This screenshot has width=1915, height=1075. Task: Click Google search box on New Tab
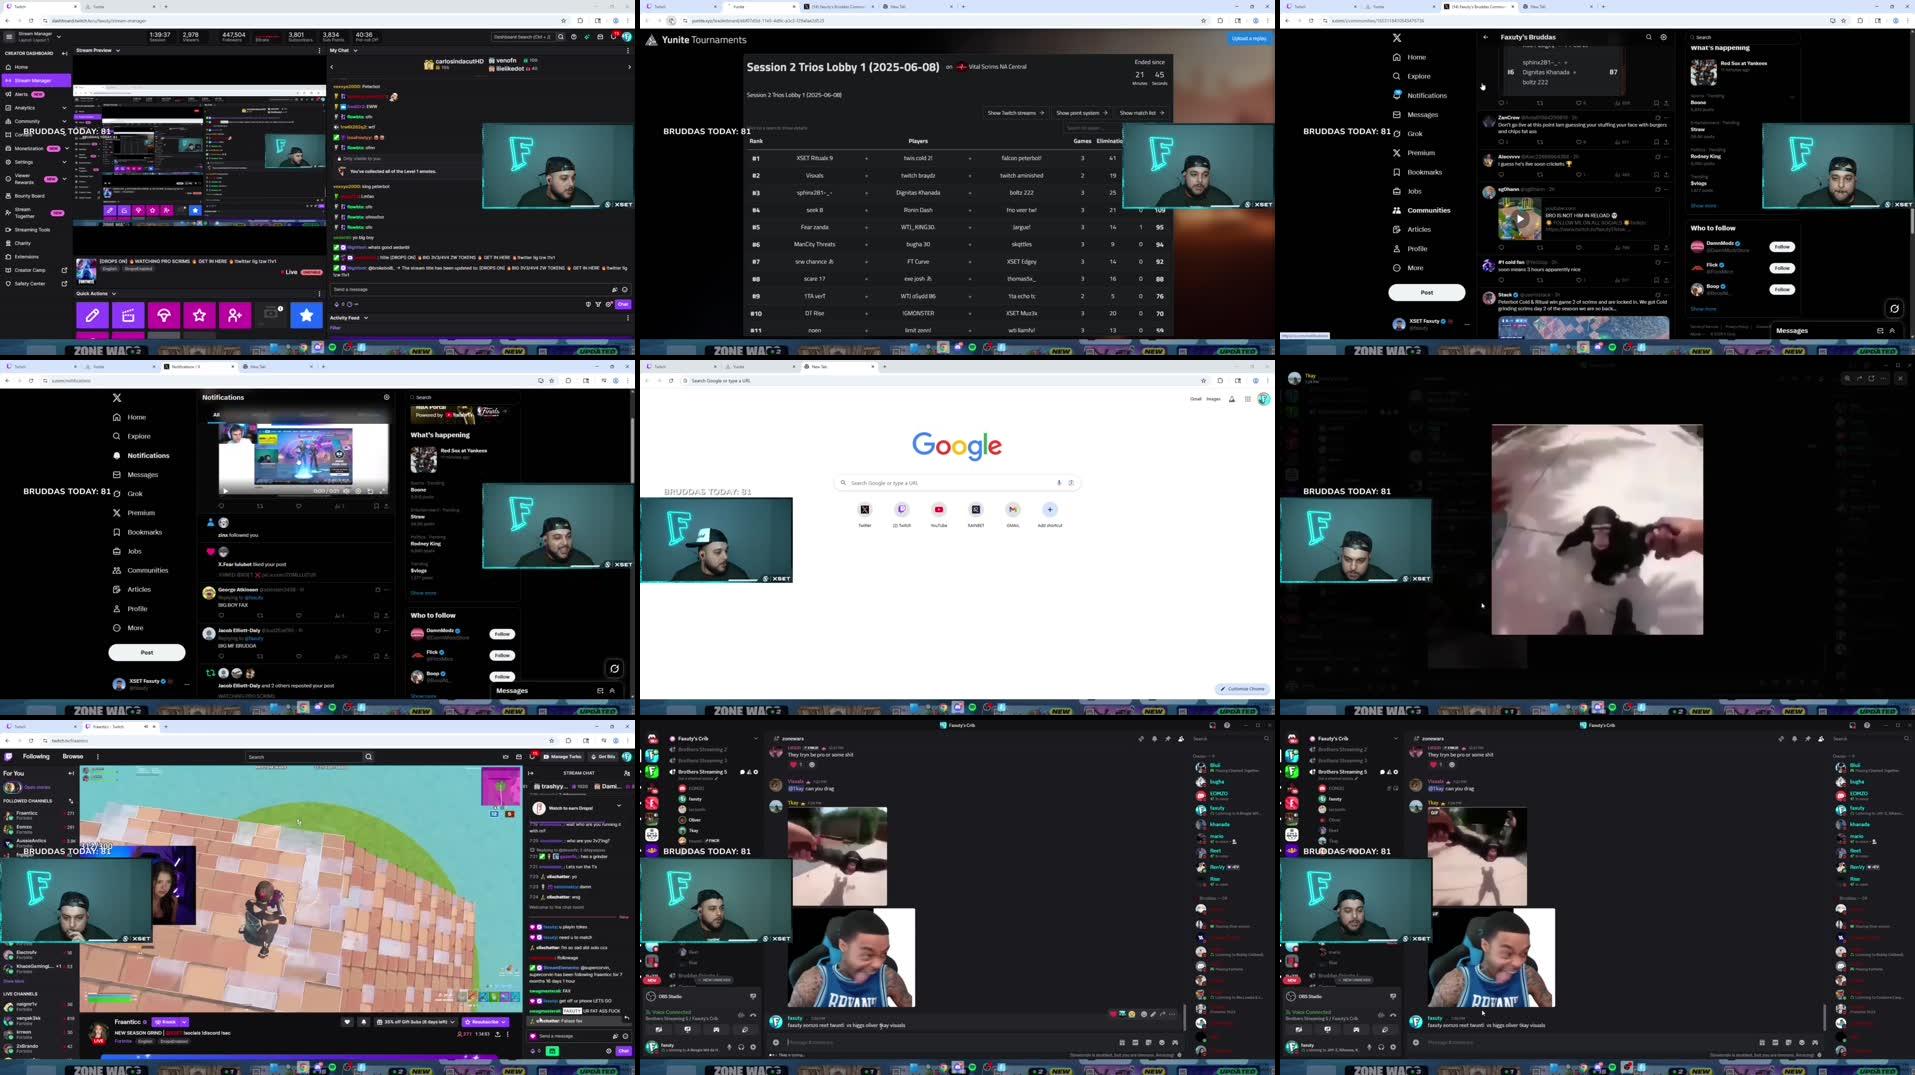(957, 483)
